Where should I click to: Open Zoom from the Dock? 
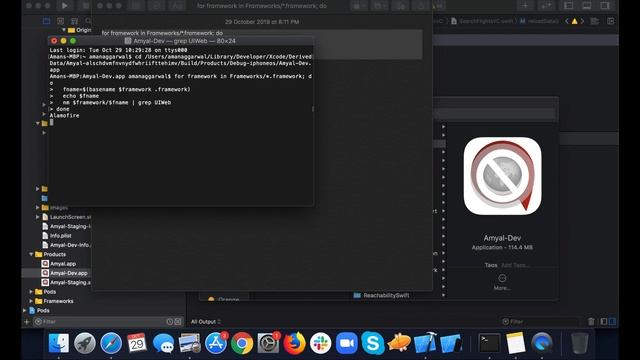(347, 343)
